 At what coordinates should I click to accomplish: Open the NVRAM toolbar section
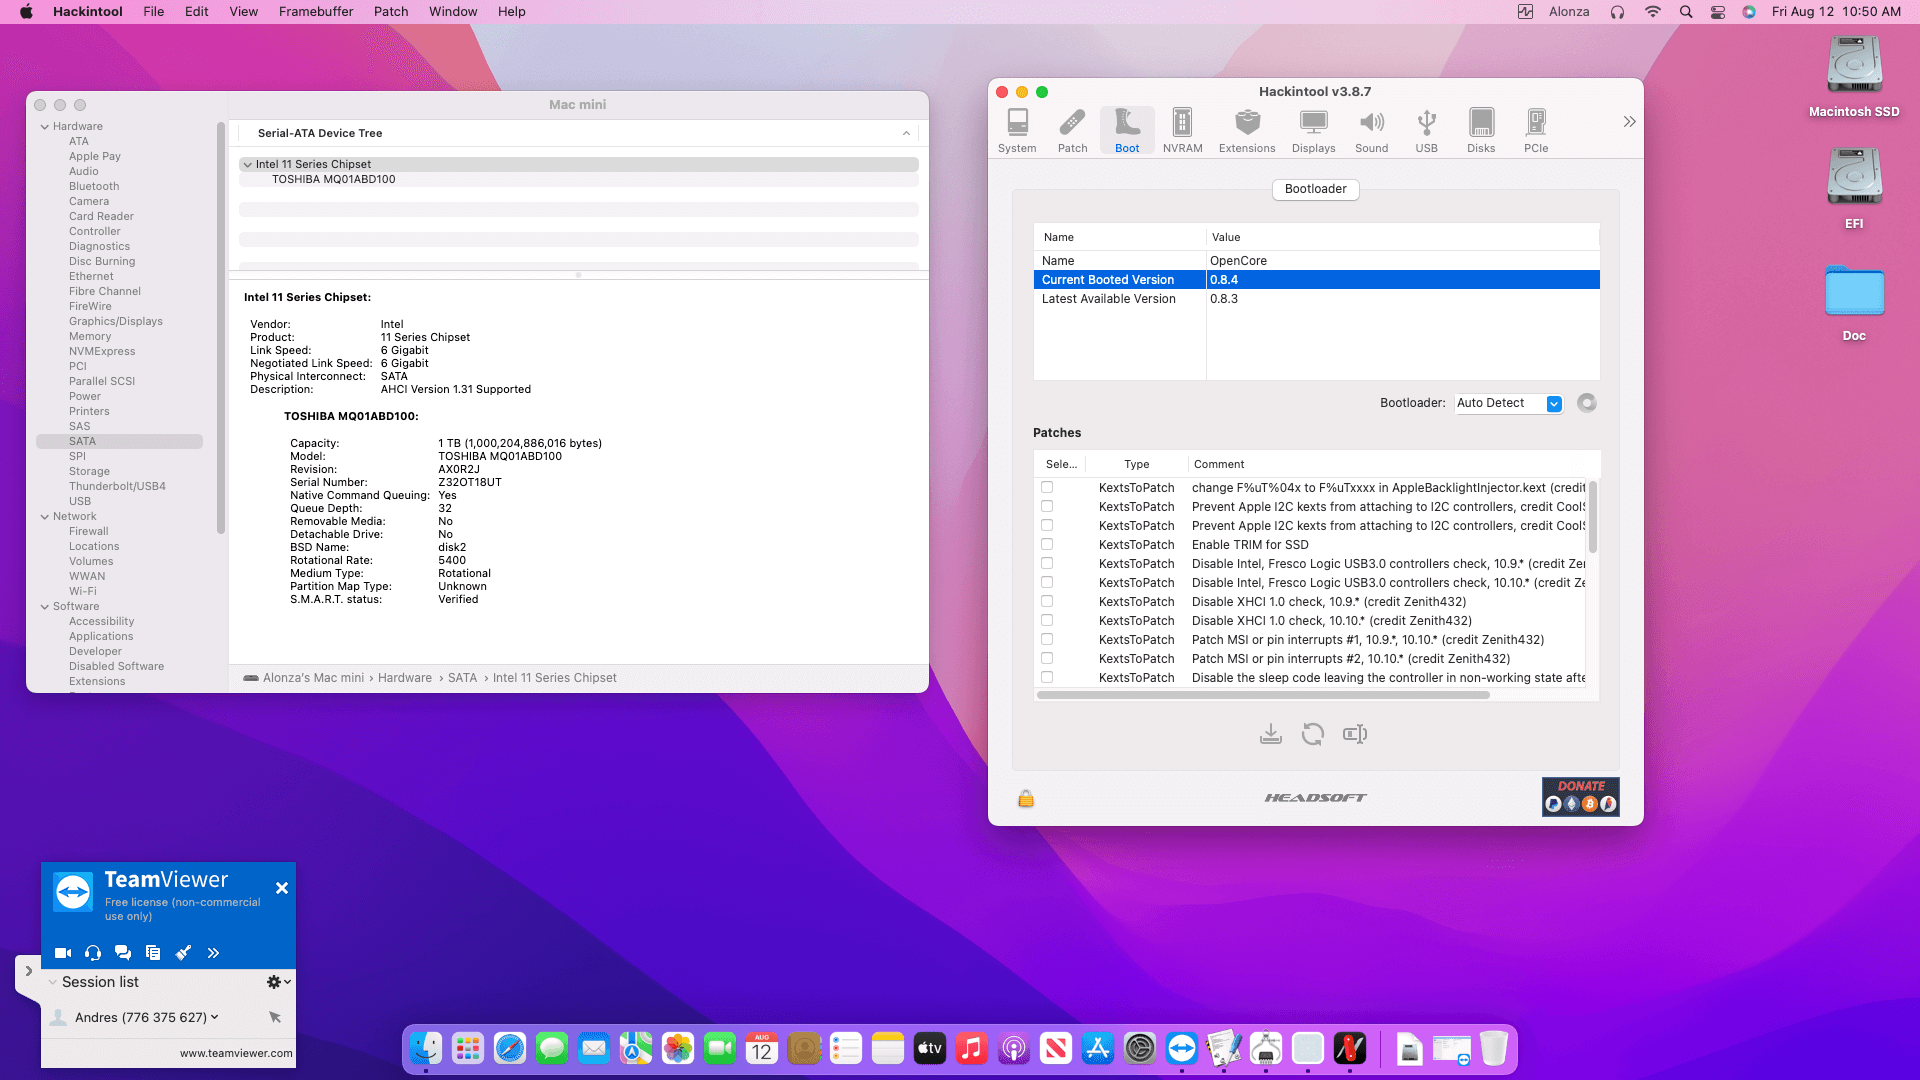tap(1182, 130)
